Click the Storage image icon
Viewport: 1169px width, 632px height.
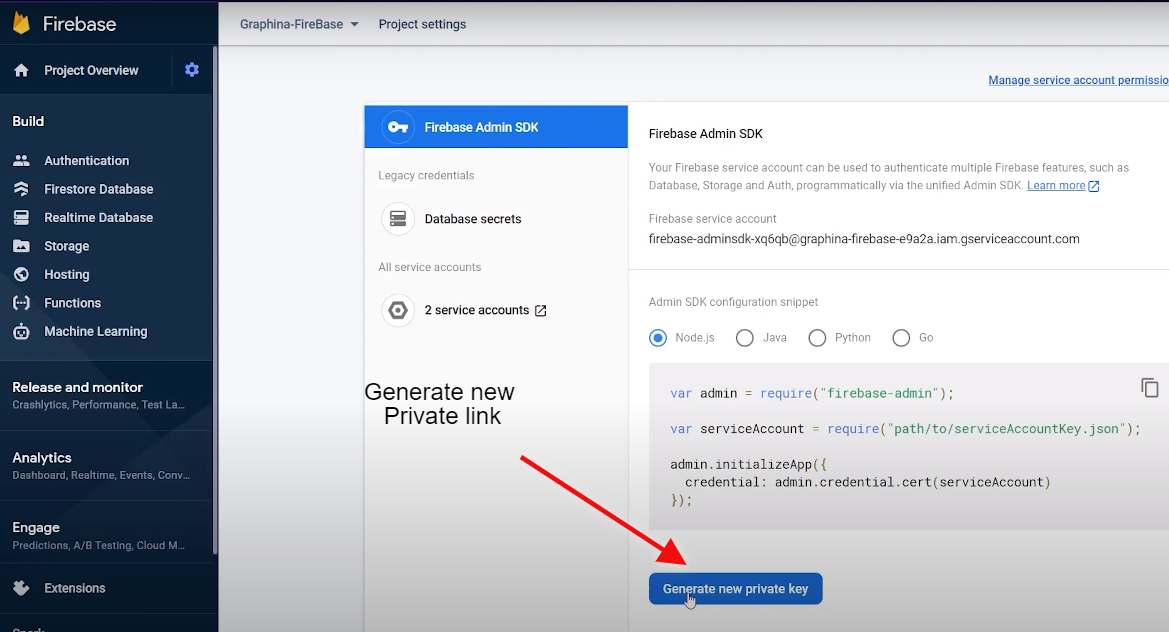pyautogui.click(x=22, y=246)
